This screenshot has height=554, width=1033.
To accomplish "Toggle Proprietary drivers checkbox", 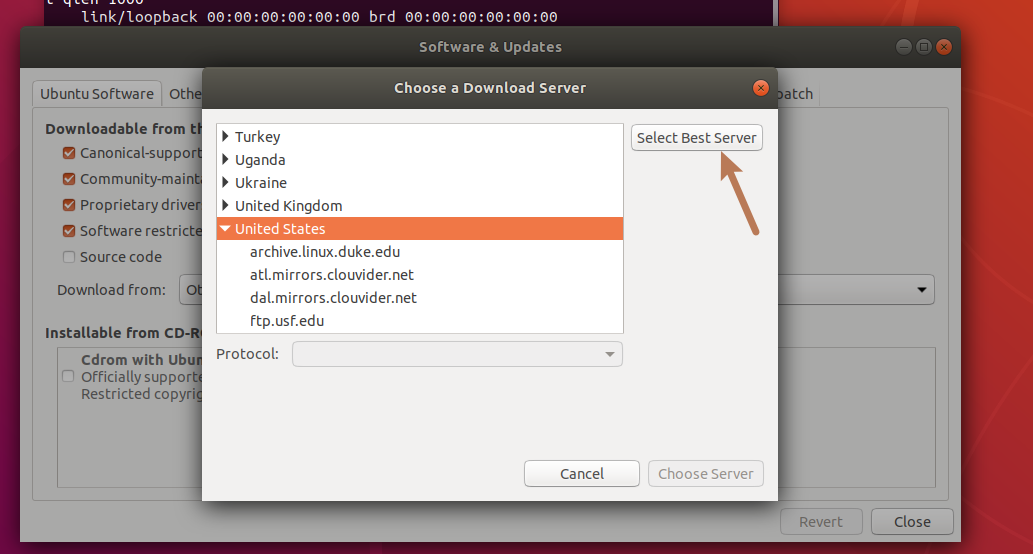I will tap(69, 205).
